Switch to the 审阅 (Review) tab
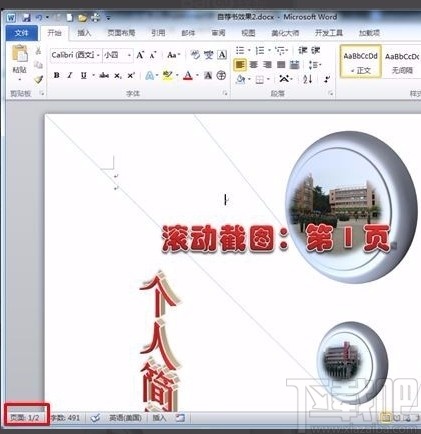Image resolution: width=421 pixels, height=434 pixels. click(218, 33)
